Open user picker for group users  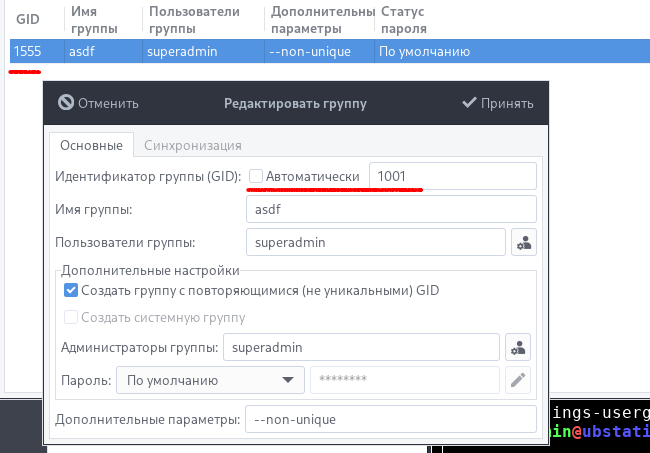tap(523, 242)
